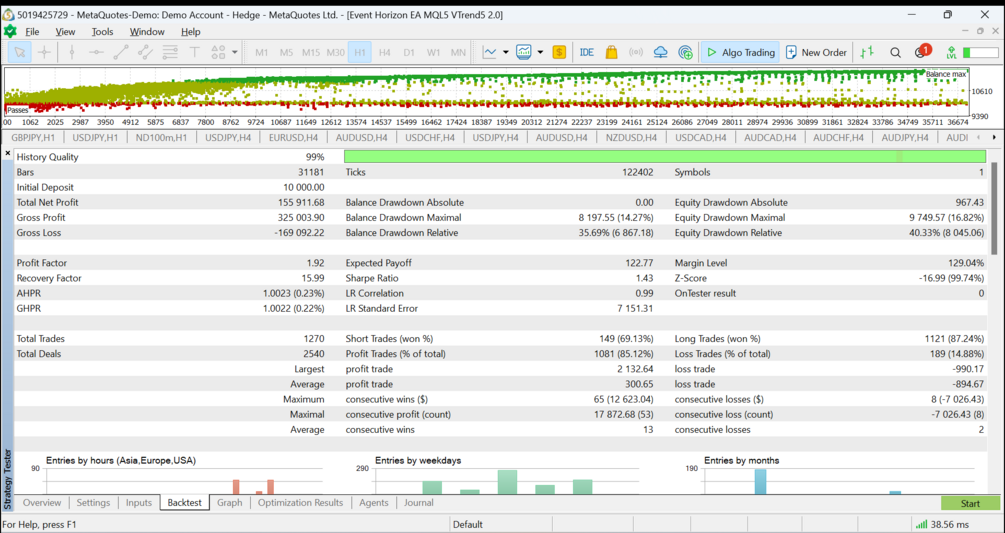Open the chart type dropdown arrow

point(506,53)
